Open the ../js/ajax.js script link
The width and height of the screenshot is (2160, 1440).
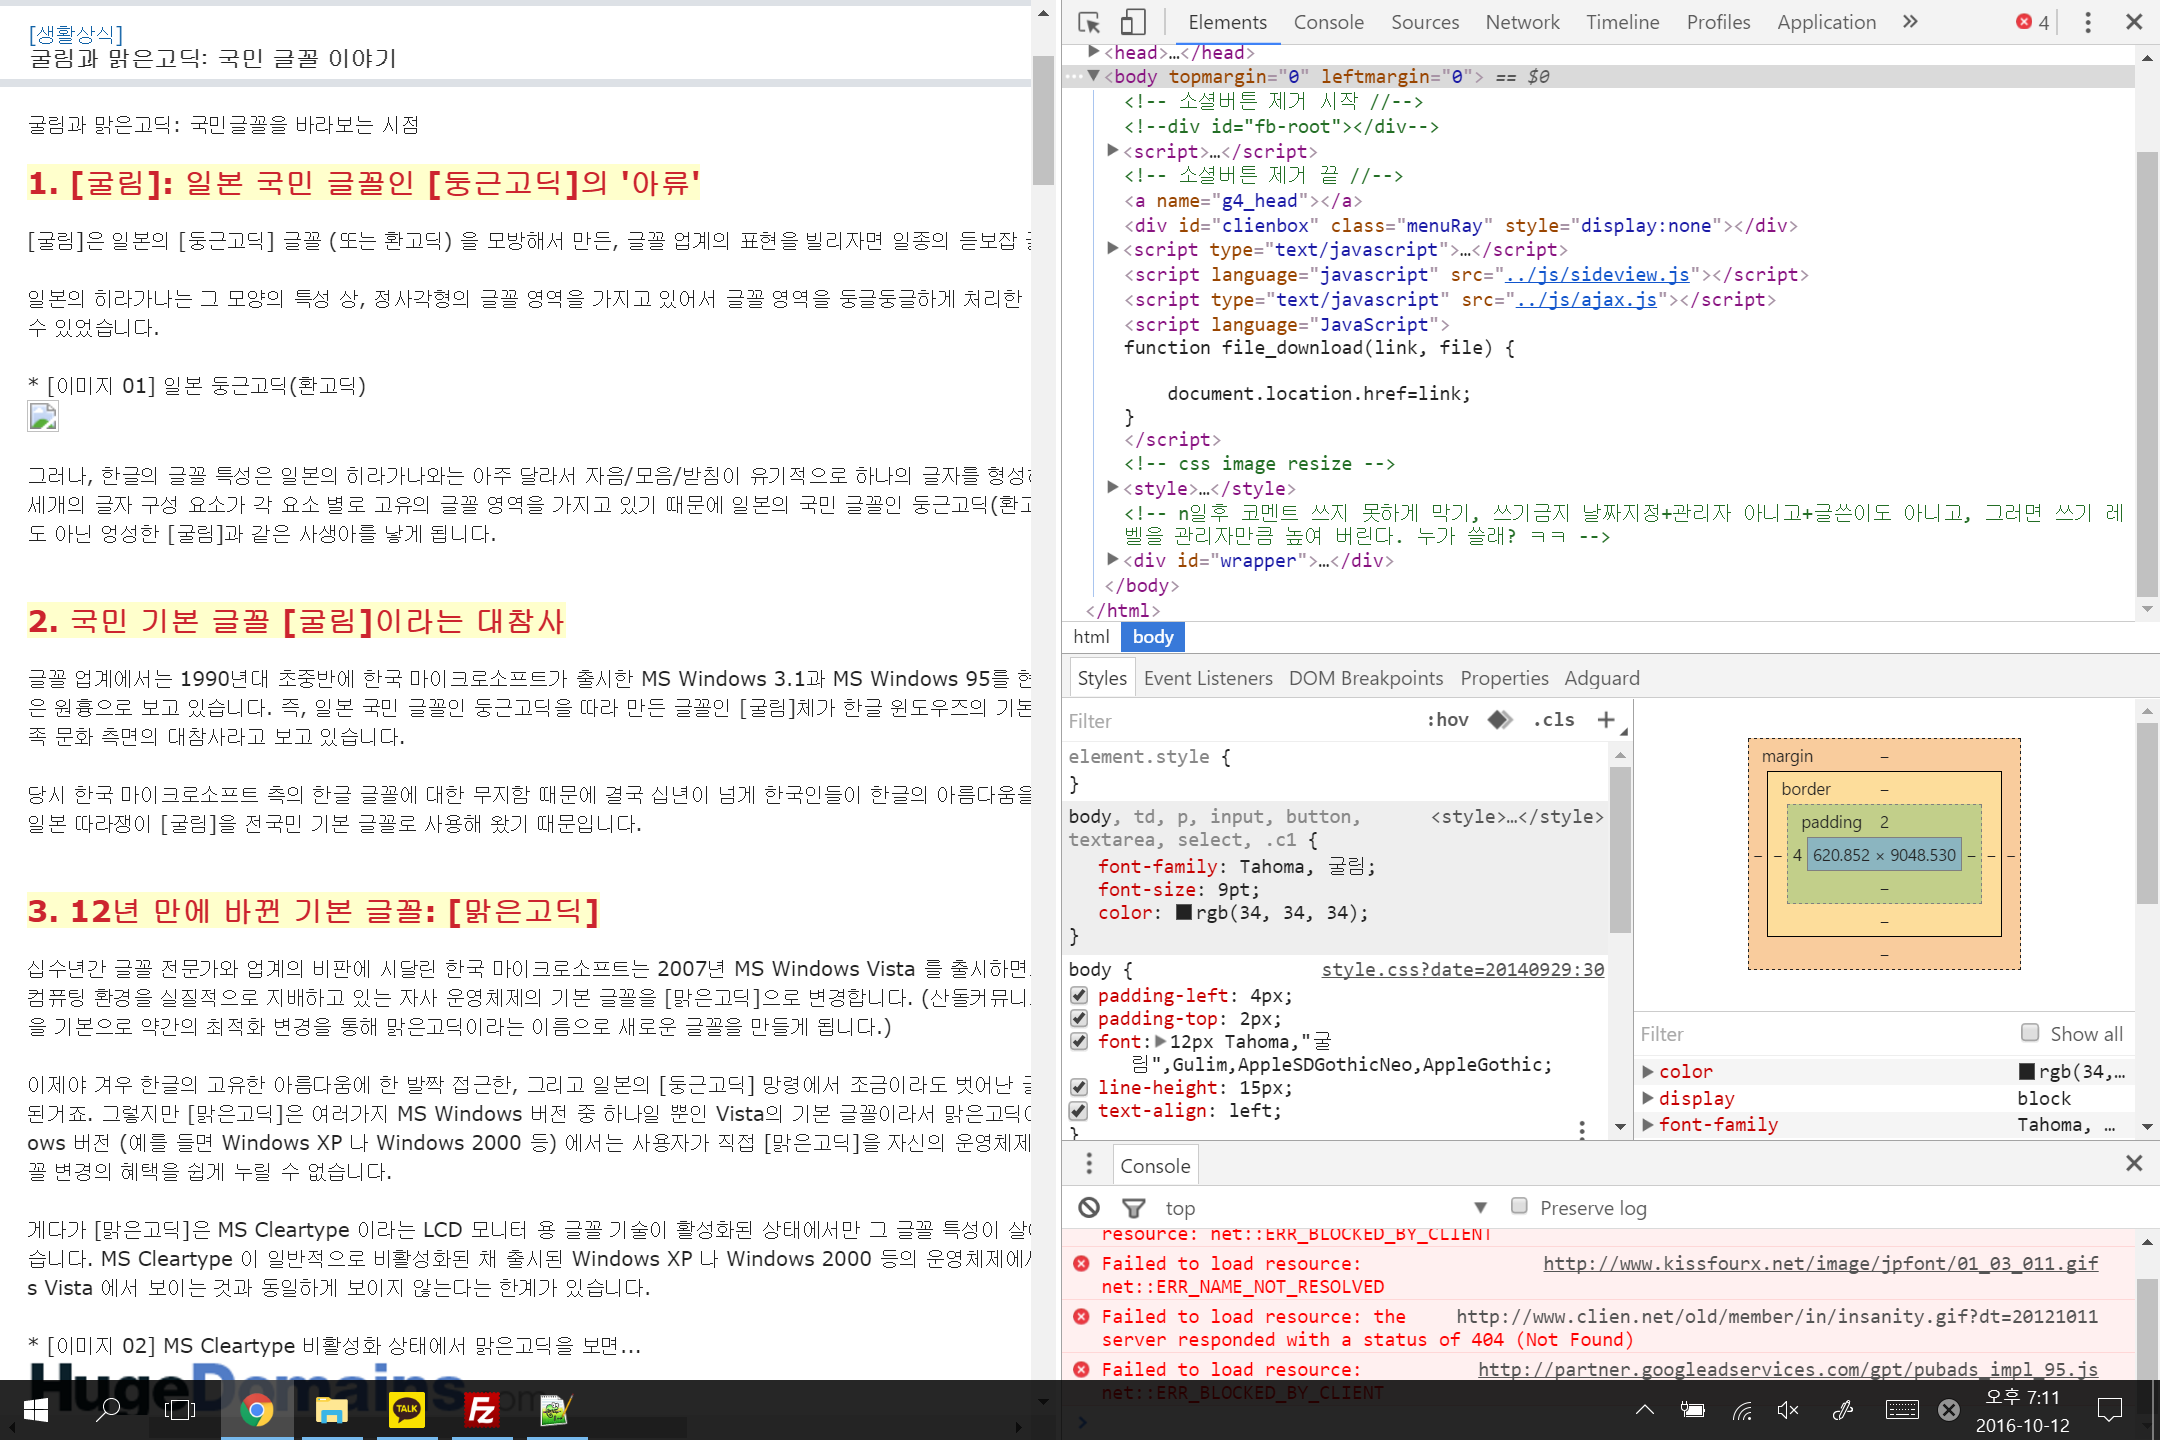point(1586,300)
